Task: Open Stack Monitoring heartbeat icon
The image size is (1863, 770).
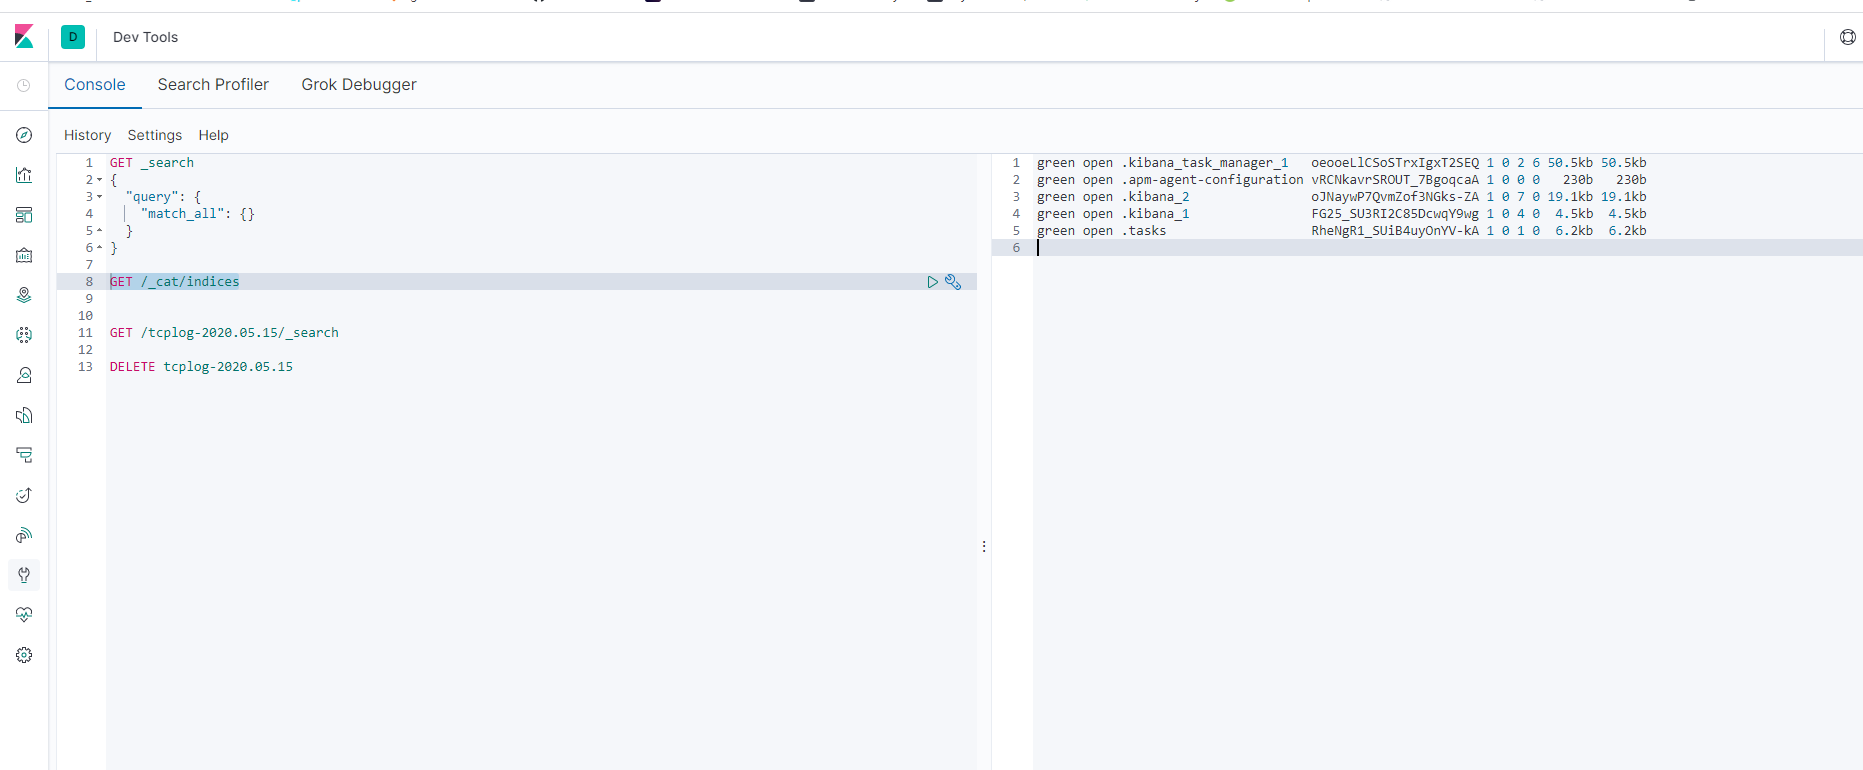Action: pos(24,615)
